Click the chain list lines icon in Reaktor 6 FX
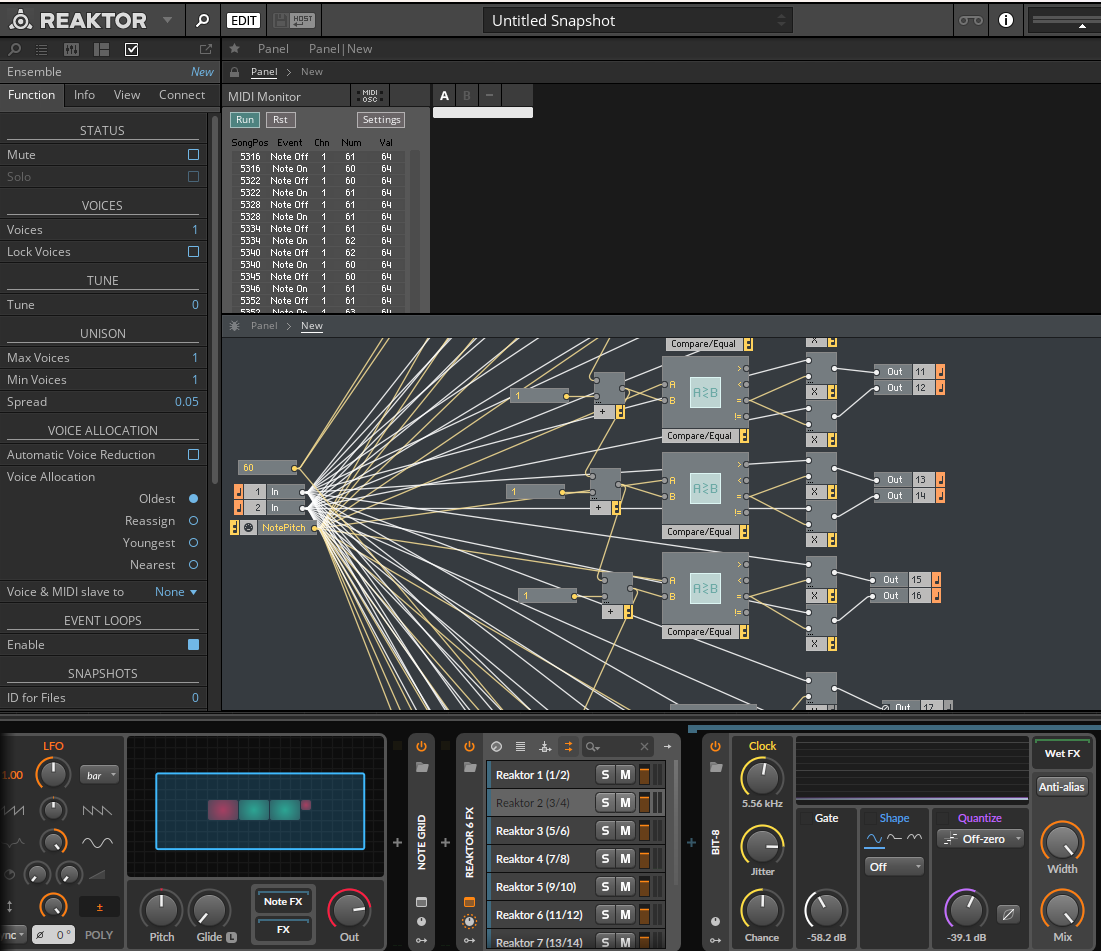 (520, 747)
